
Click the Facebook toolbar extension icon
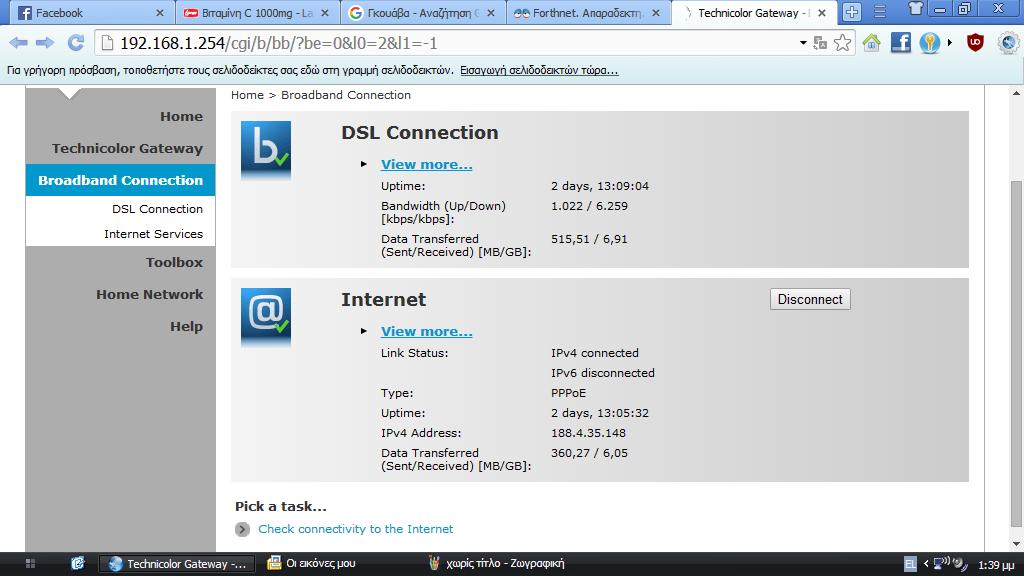(x=901, y=43)
